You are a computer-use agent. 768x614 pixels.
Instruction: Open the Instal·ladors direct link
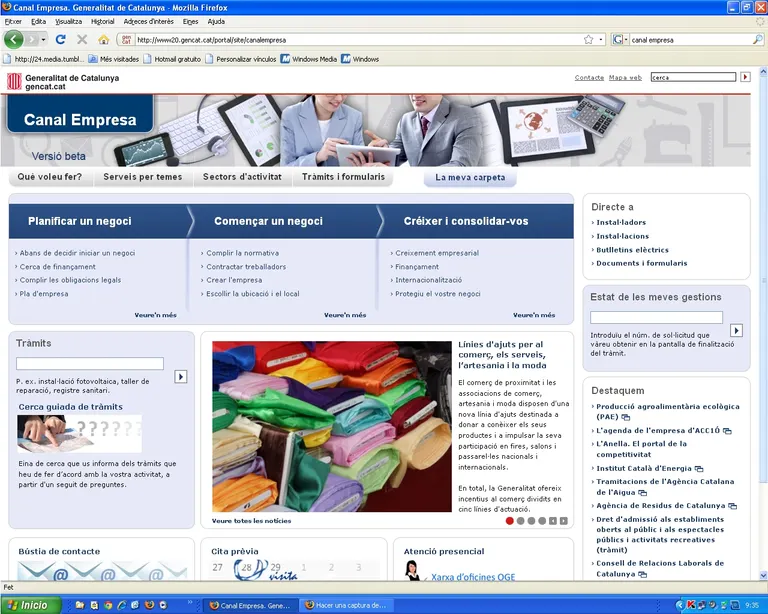point(621,222)
